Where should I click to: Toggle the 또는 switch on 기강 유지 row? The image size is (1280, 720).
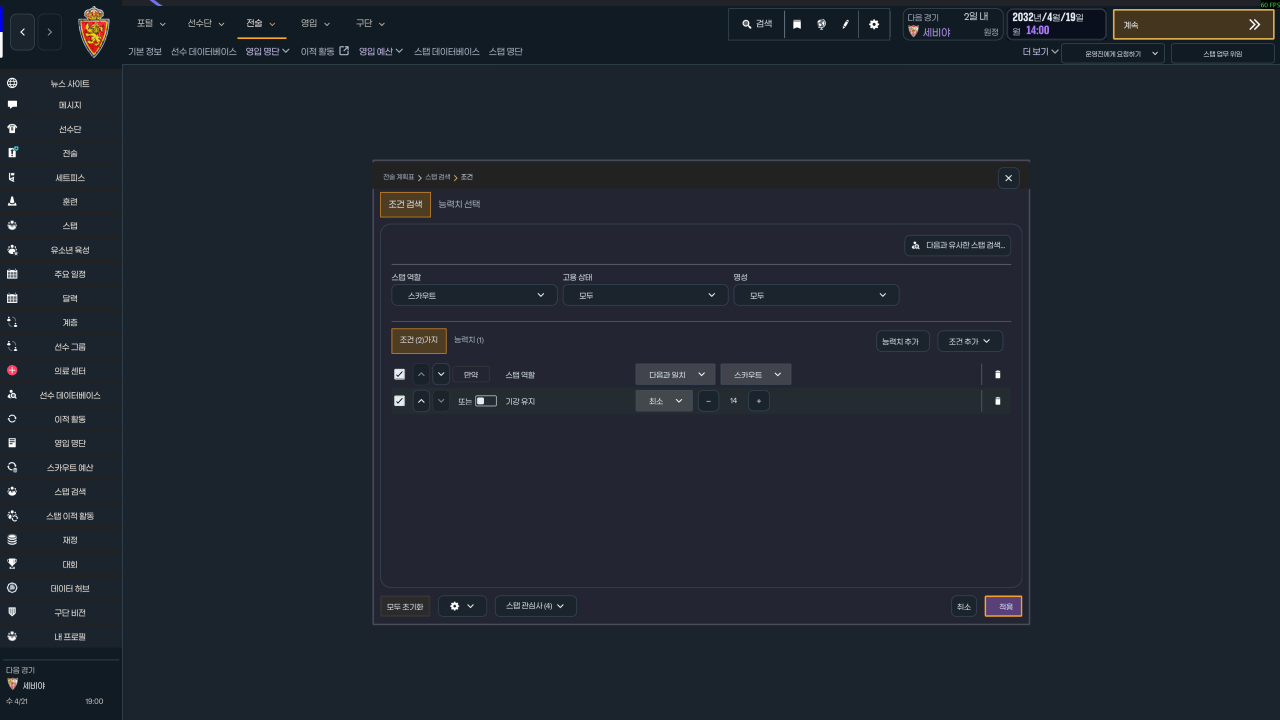tap(486, 401)
